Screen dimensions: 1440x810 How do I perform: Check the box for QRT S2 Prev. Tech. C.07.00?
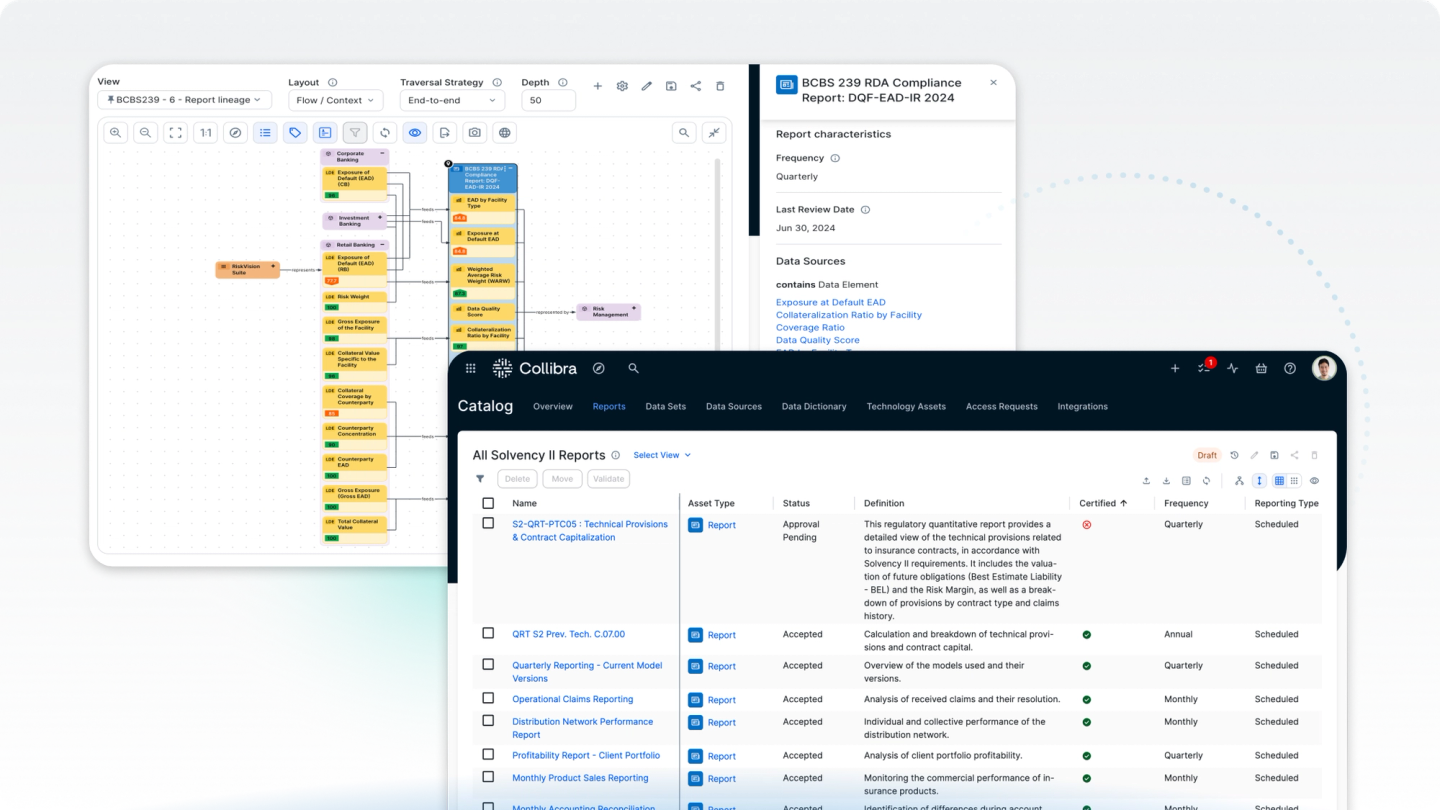488,633
